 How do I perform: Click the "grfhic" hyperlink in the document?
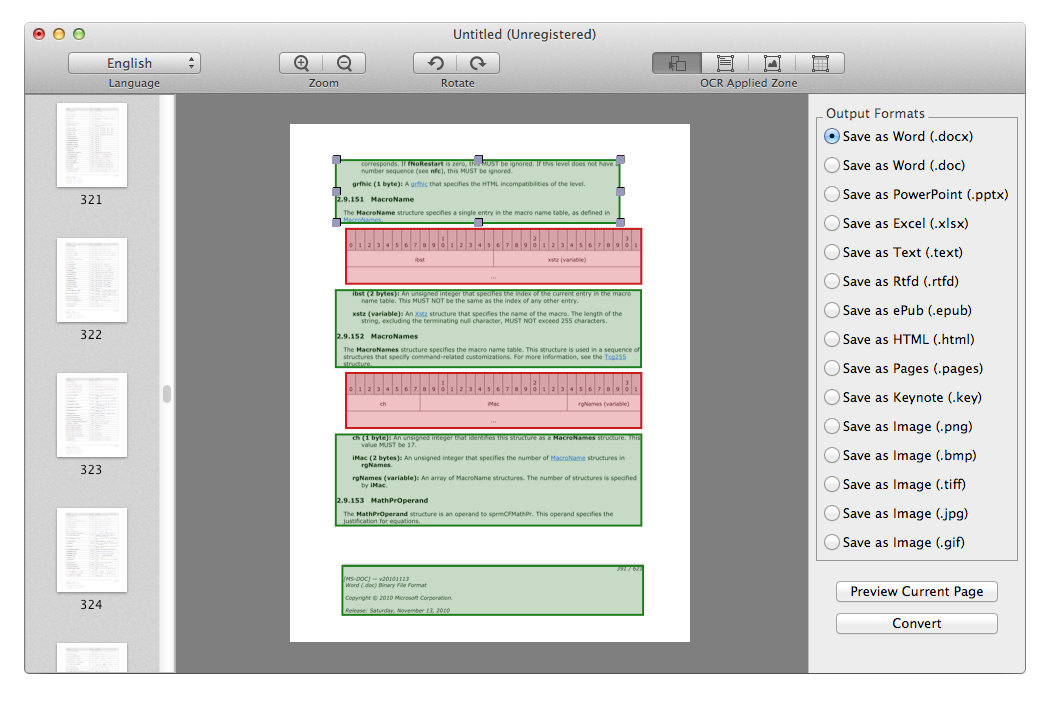(x=419, y=184)
